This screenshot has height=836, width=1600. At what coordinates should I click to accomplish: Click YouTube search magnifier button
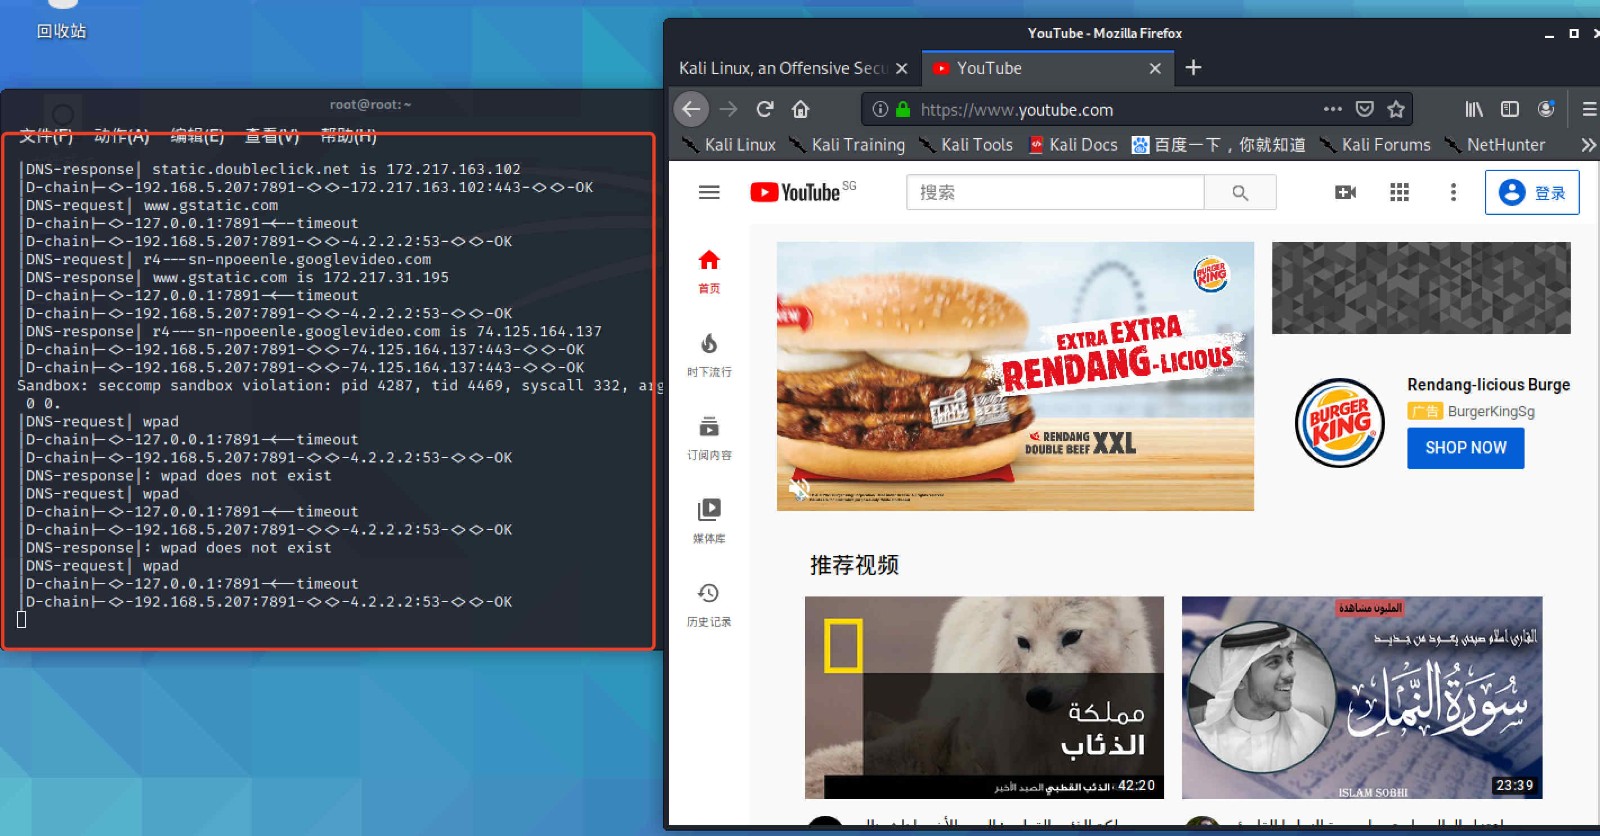(x=1240, y=192)
